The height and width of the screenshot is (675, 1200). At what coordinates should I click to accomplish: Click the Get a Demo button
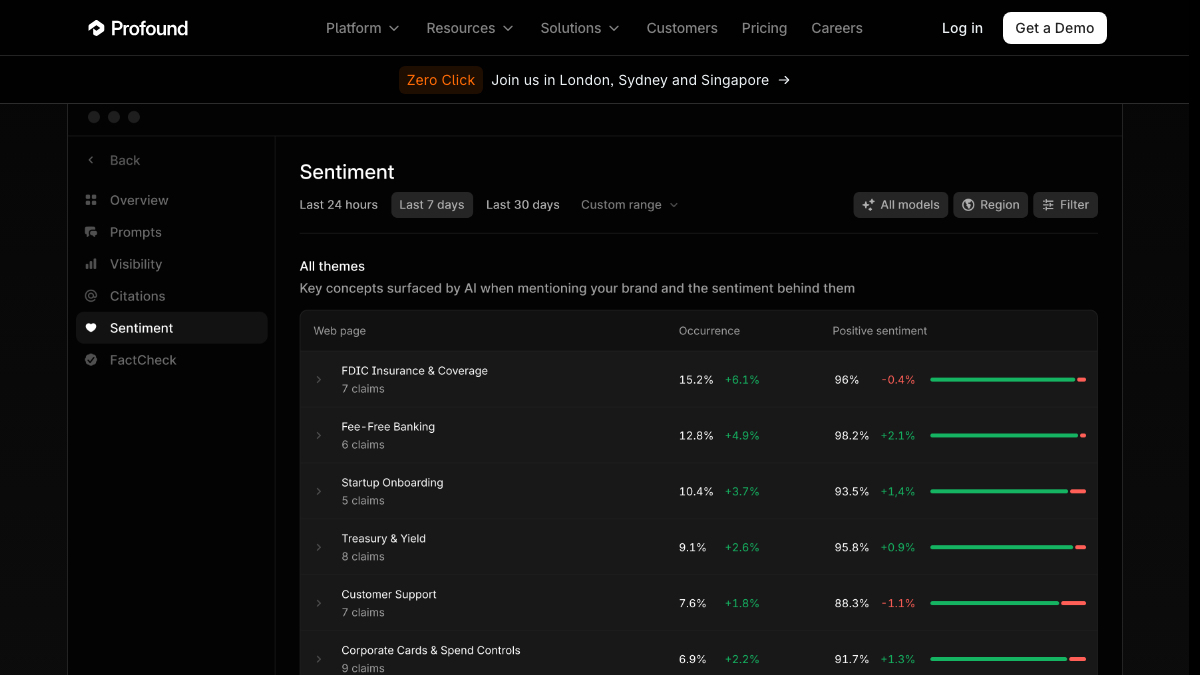click(x=1055, y=28)
